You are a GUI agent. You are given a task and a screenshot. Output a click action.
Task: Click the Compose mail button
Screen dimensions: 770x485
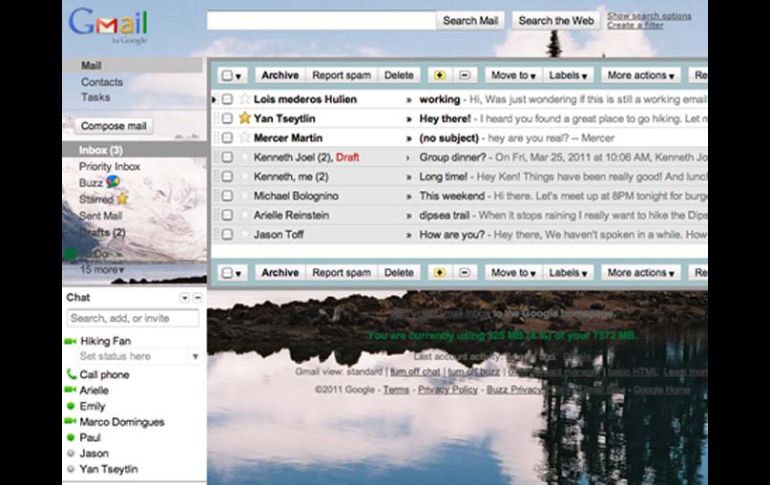pos(113,126)
